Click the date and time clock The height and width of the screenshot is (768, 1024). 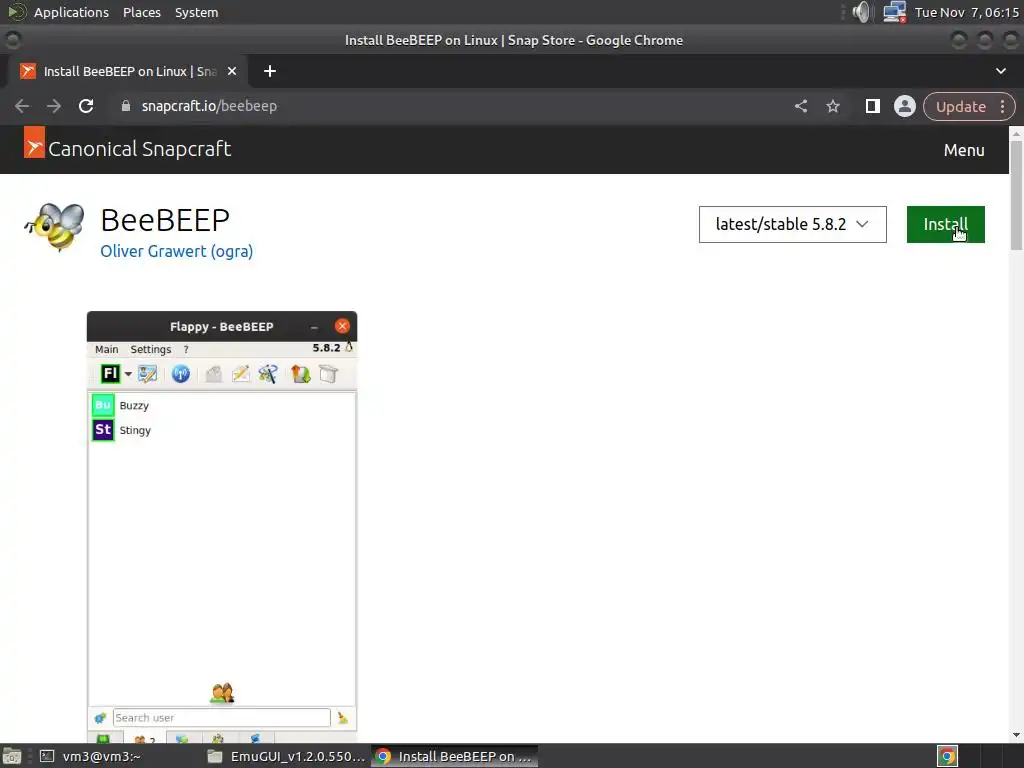967,12
